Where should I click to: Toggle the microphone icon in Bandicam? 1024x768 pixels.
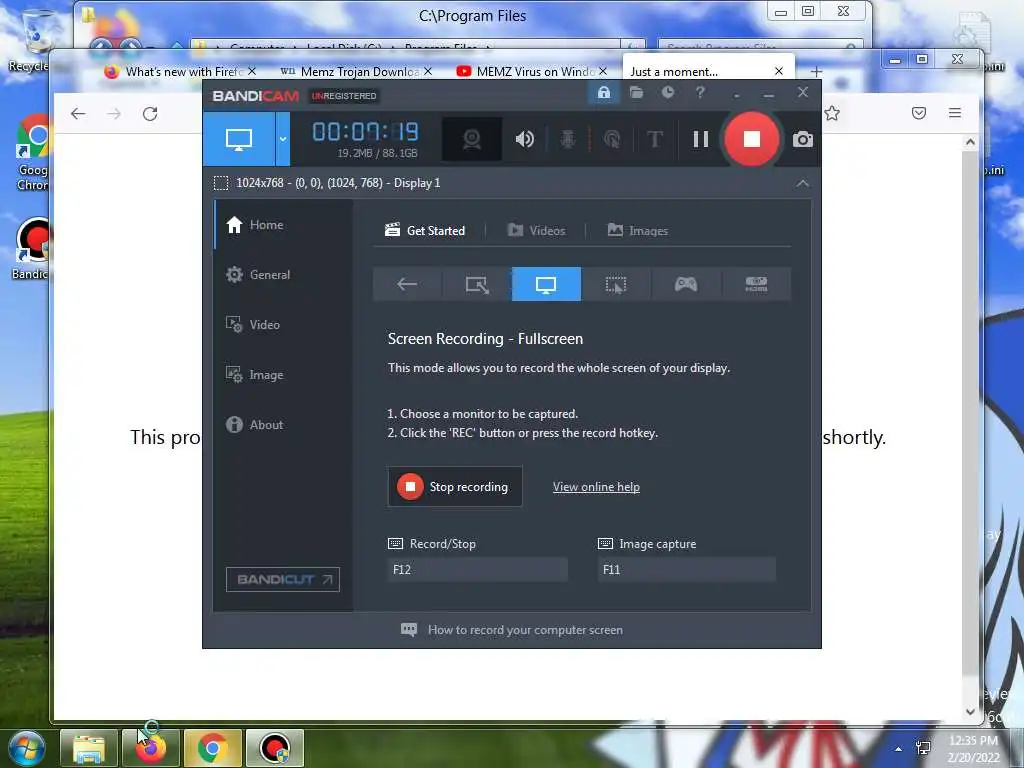568,139
